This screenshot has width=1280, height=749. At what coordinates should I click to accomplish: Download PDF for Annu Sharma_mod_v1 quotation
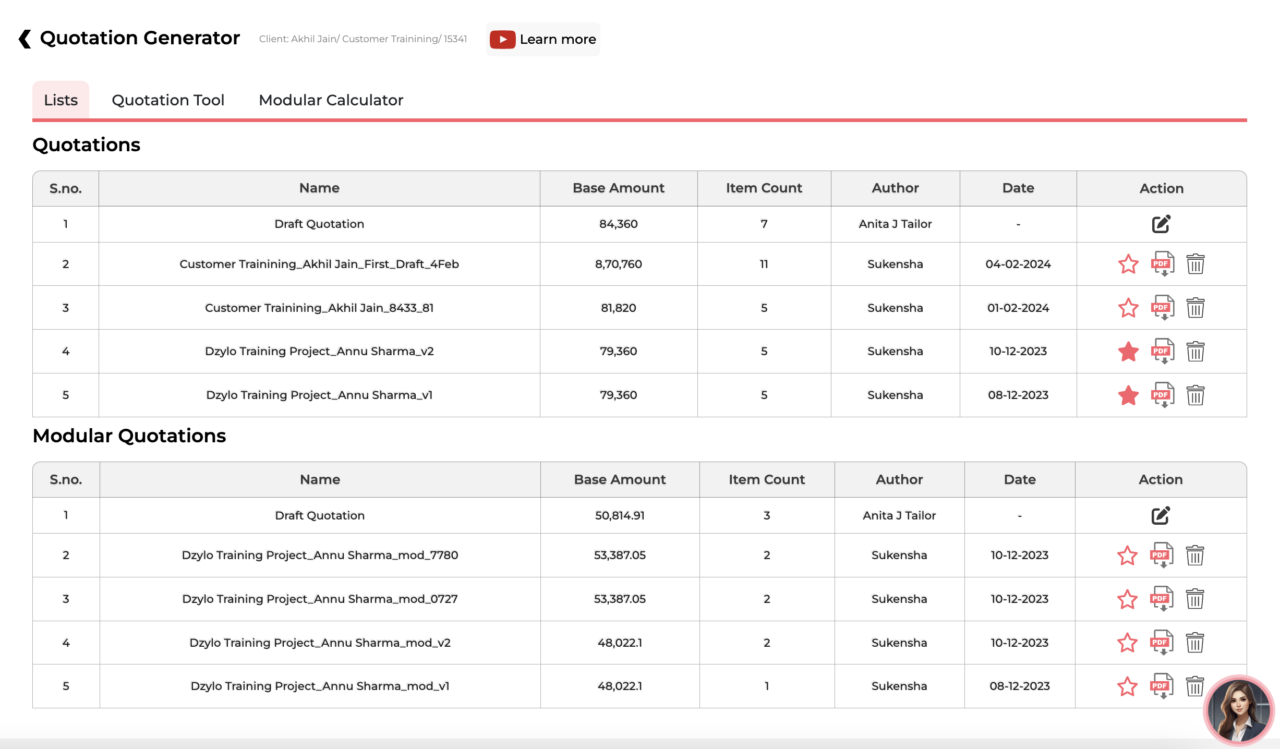(x=1161, y=686)
